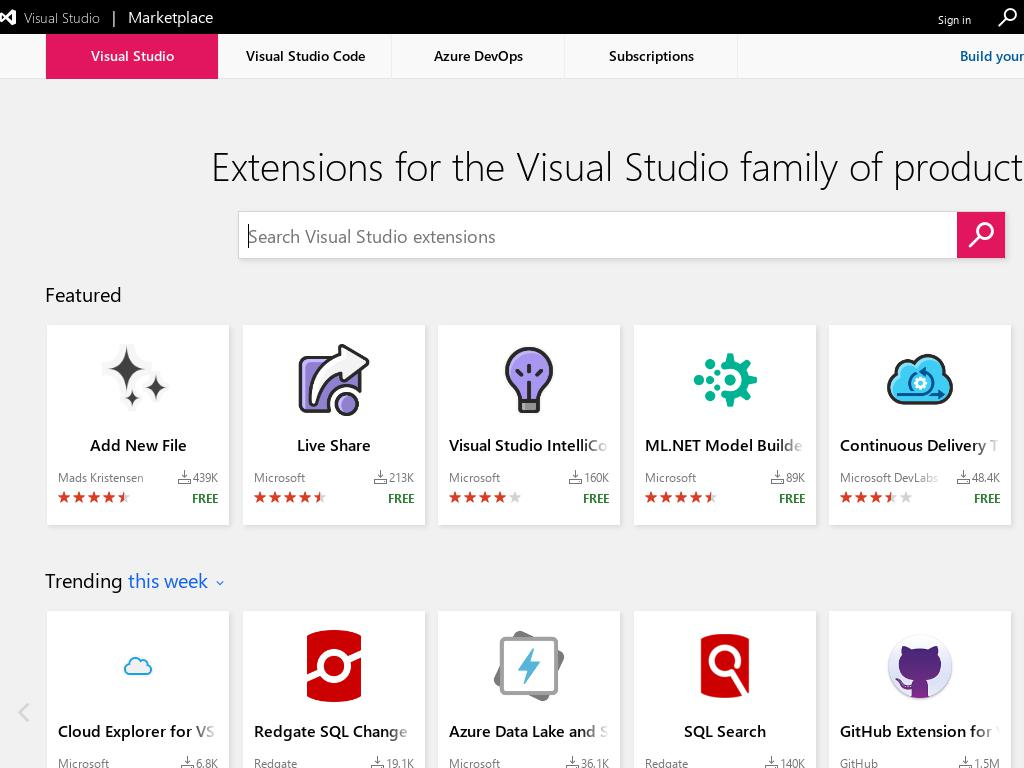Click the star rating of Add New File
This screenshot has width=1024, height=768.
(94, 498)
